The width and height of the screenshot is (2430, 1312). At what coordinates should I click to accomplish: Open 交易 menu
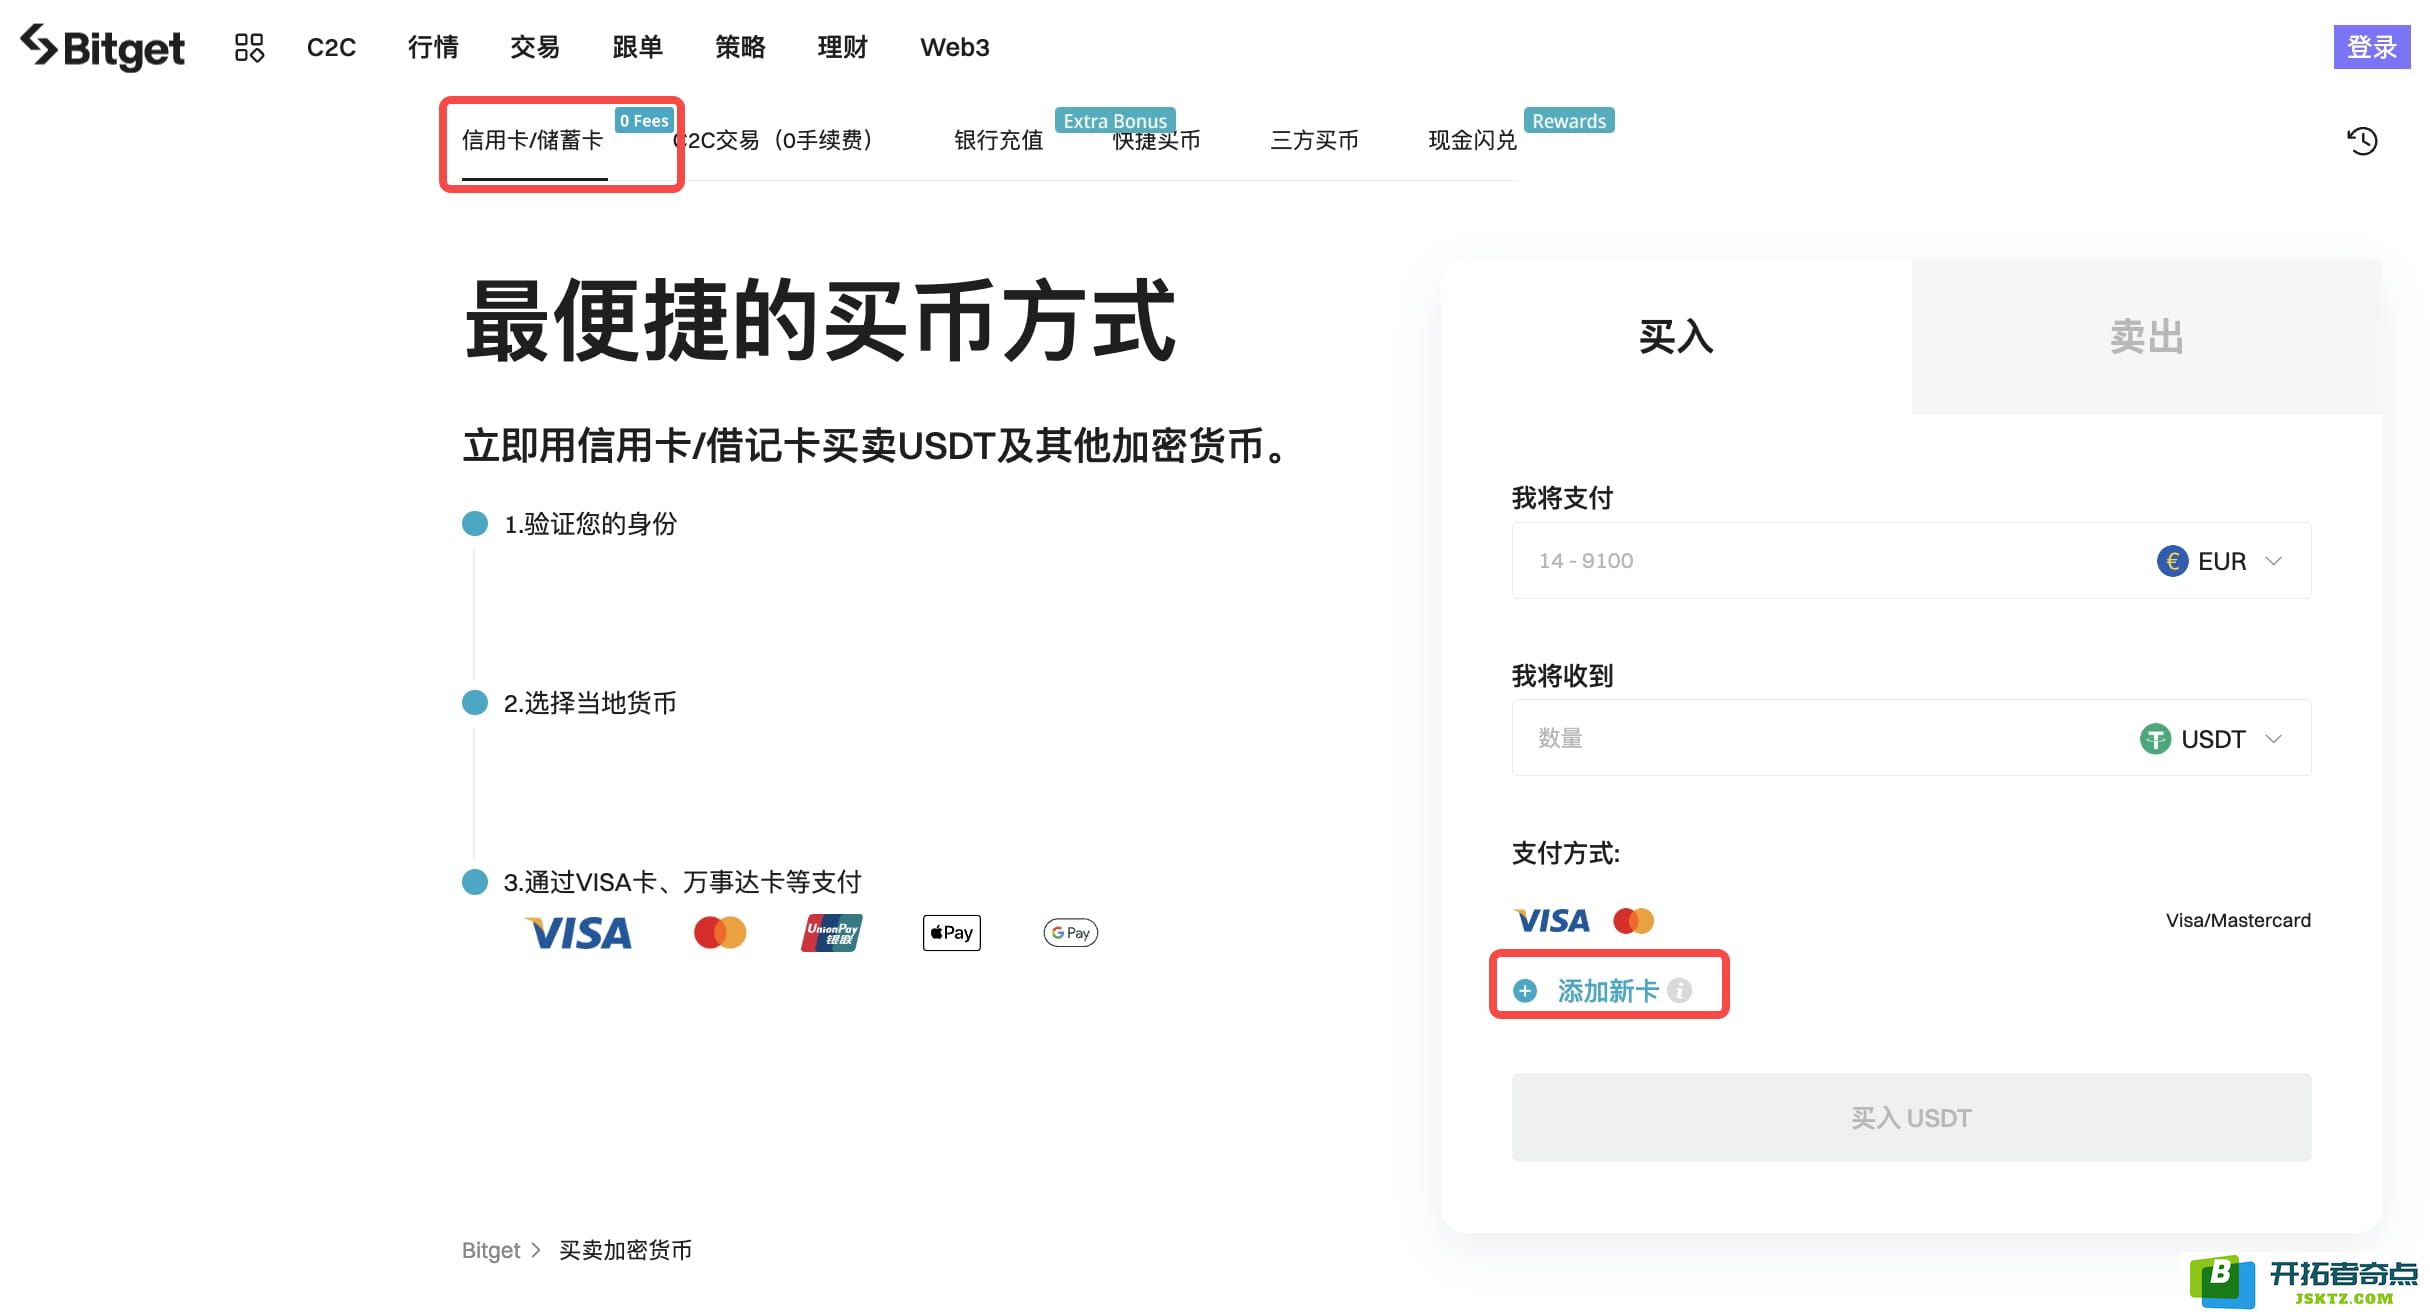(535, 47)
